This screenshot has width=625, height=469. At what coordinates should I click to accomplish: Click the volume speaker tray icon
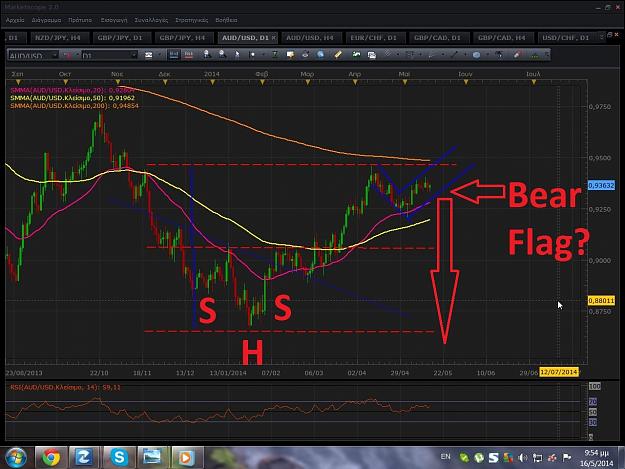pyautogui.click(x=523, y=458)
